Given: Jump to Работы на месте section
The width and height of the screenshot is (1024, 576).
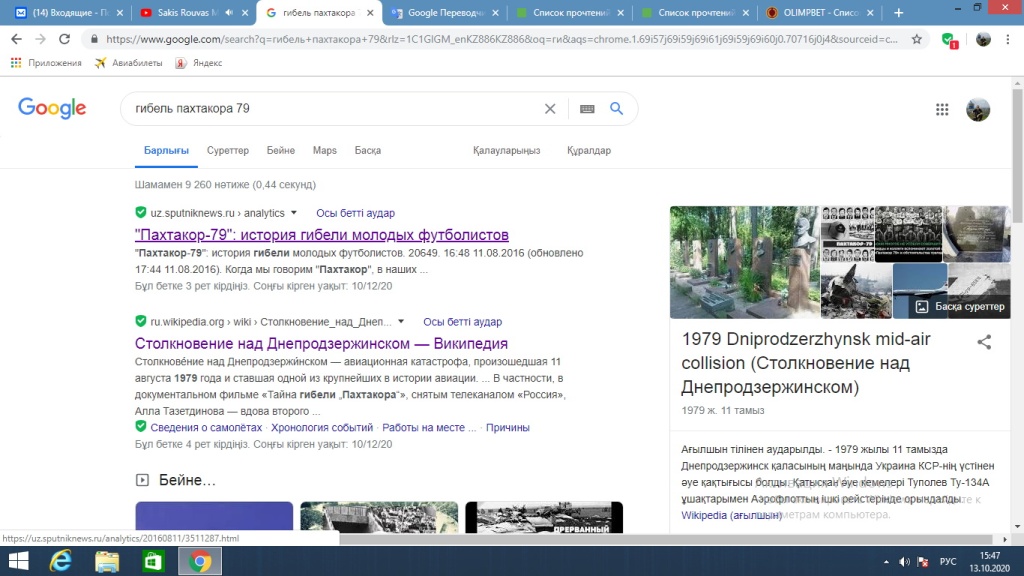Looking at the screenshot, I should pyautogui.click(x=429, y=427).
